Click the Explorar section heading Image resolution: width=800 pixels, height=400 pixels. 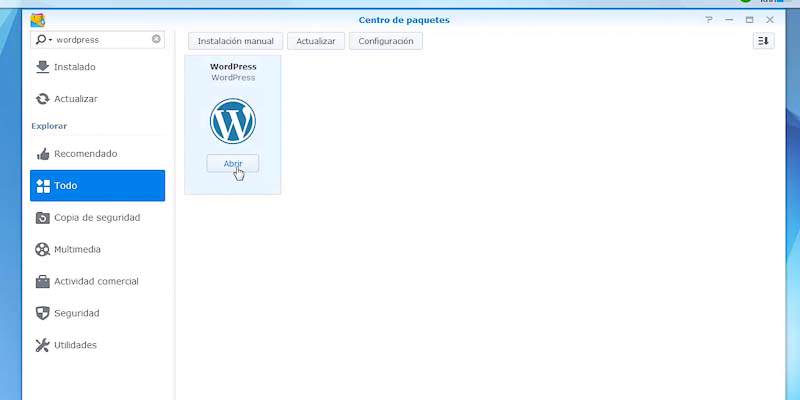(x=49, y=126)
